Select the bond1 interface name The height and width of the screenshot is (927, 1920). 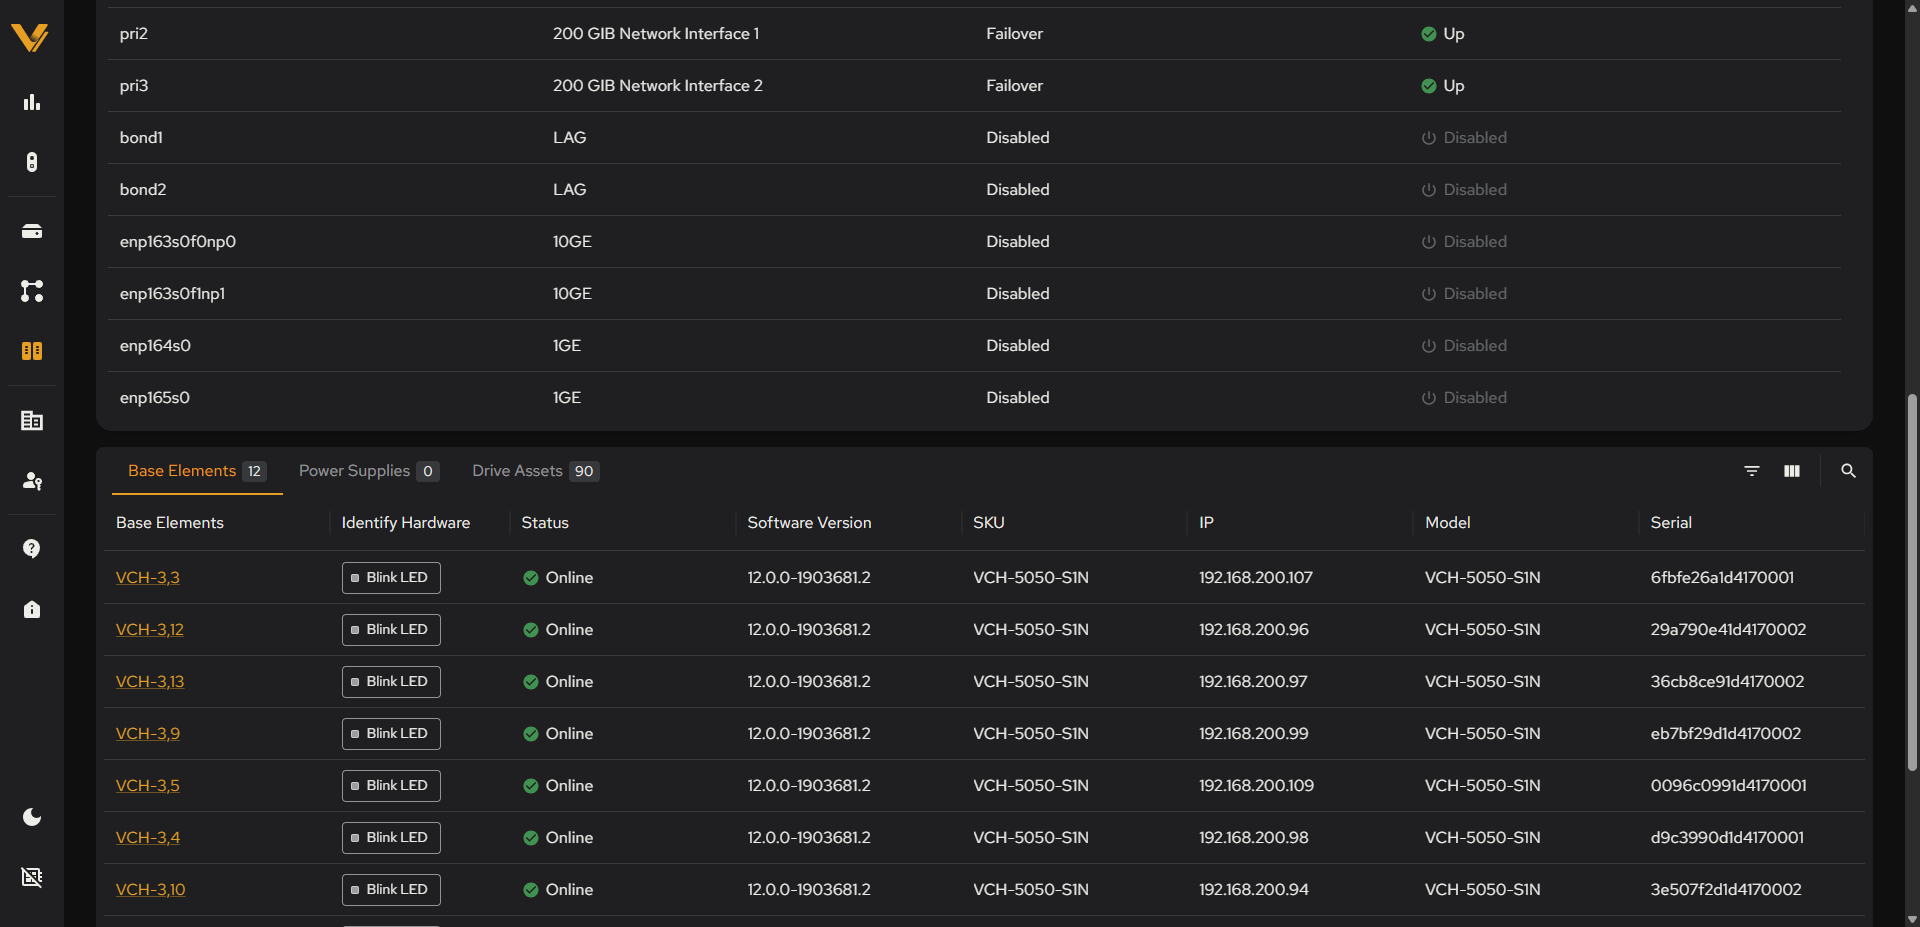[141, 137]
